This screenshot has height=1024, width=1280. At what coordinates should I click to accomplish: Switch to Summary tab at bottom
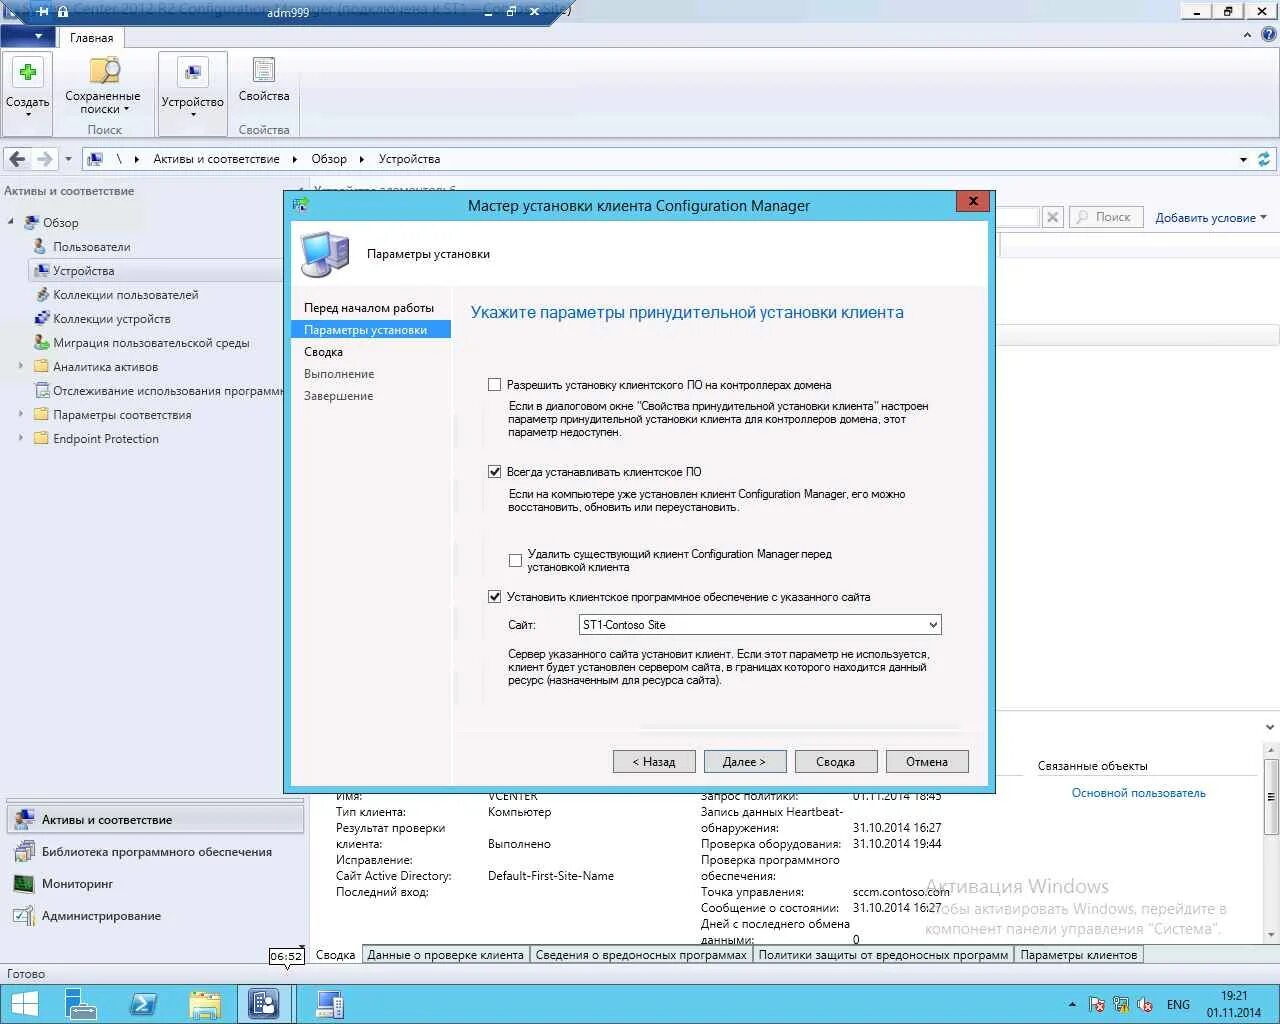coord(335,955)
